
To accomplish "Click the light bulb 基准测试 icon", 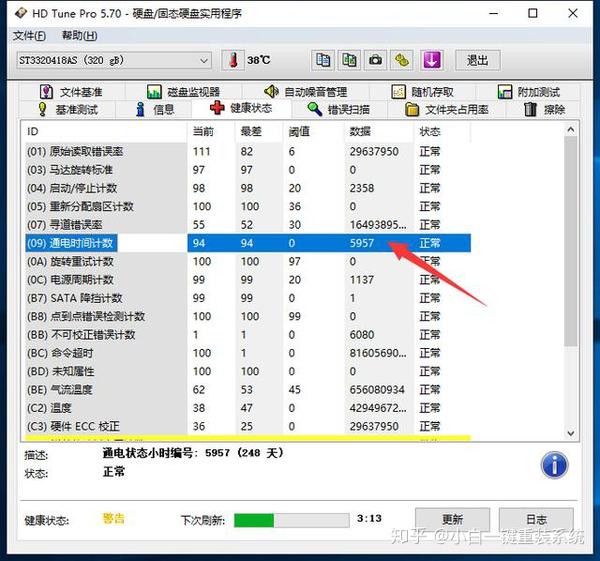I will point(42,109).
